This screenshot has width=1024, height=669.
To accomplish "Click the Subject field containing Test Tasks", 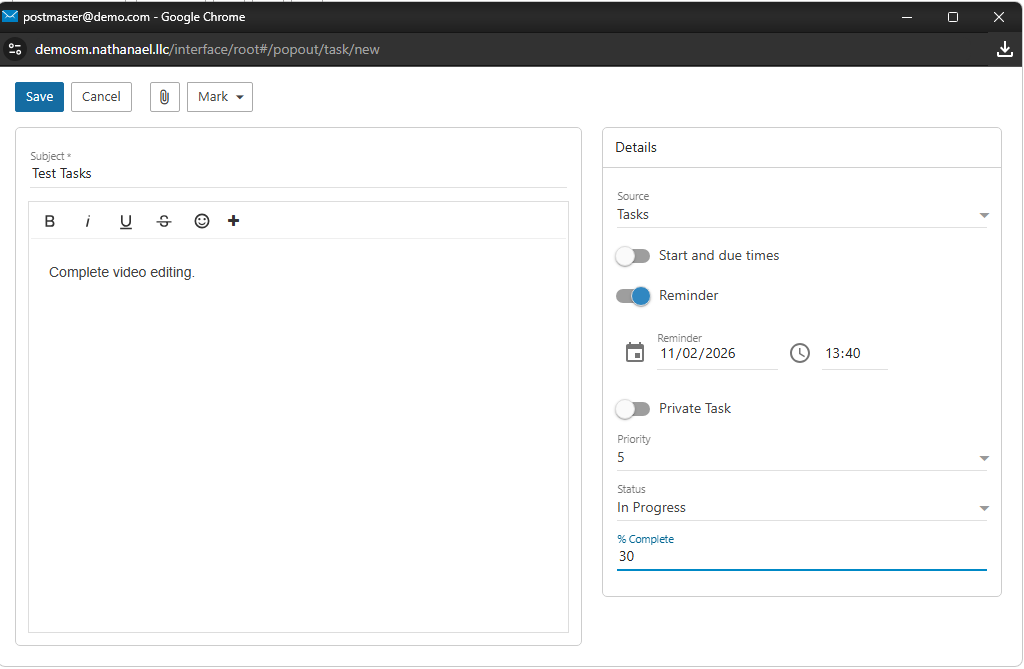I will tap(298, 174).
